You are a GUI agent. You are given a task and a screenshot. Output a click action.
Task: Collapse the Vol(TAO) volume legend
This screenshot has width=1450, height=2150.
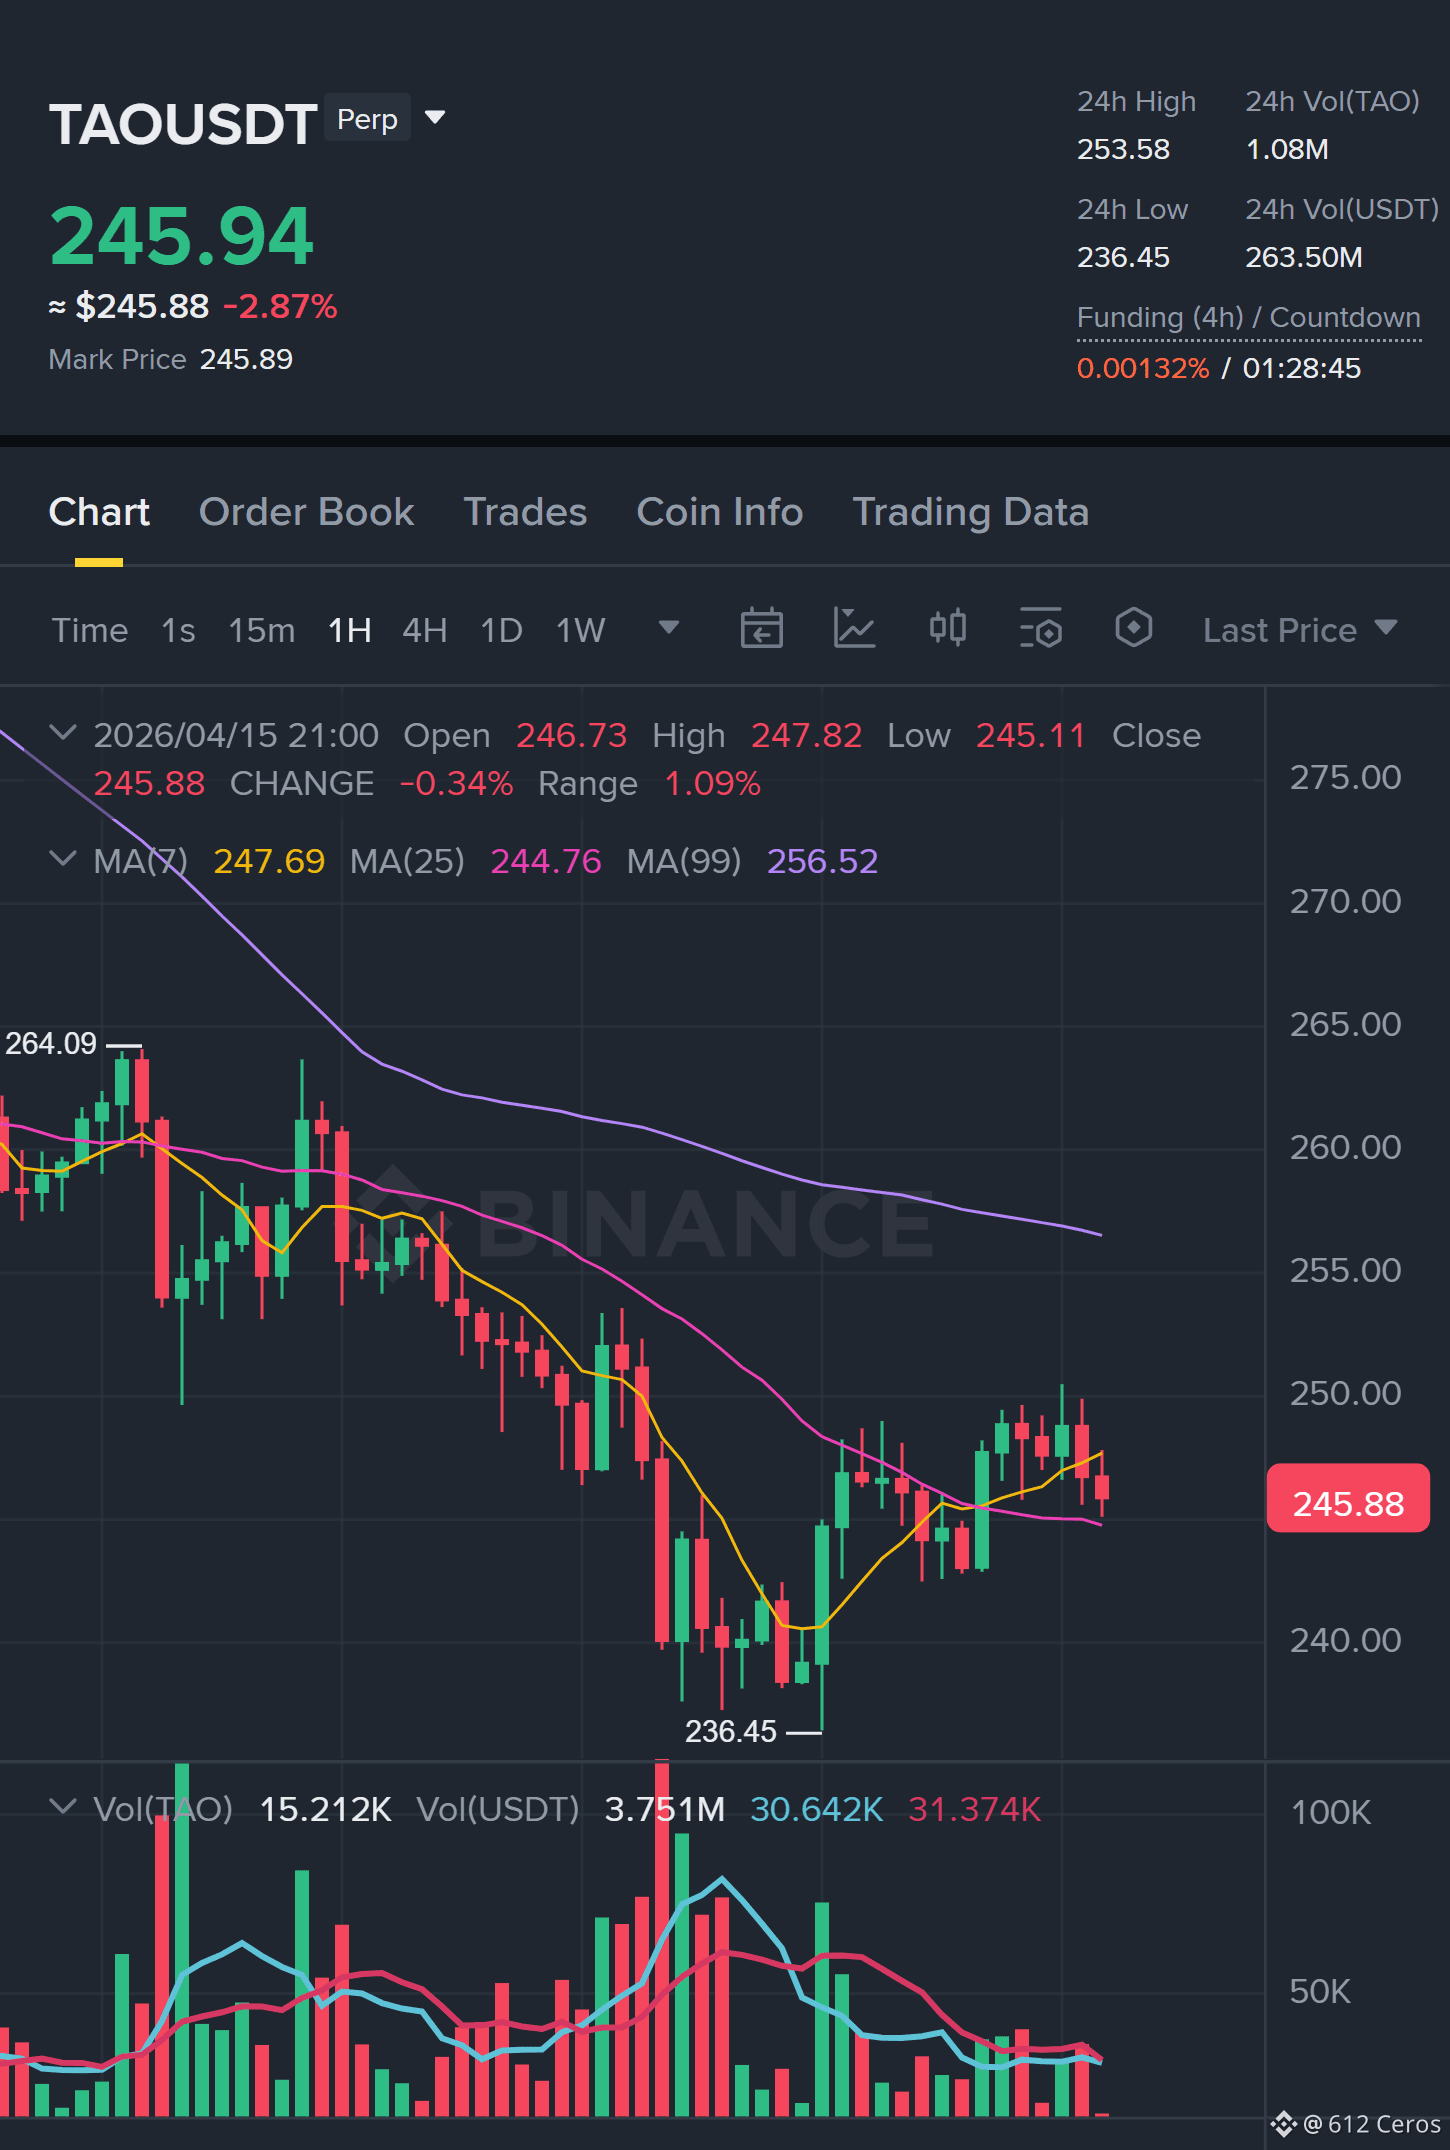pos(63,1808)
